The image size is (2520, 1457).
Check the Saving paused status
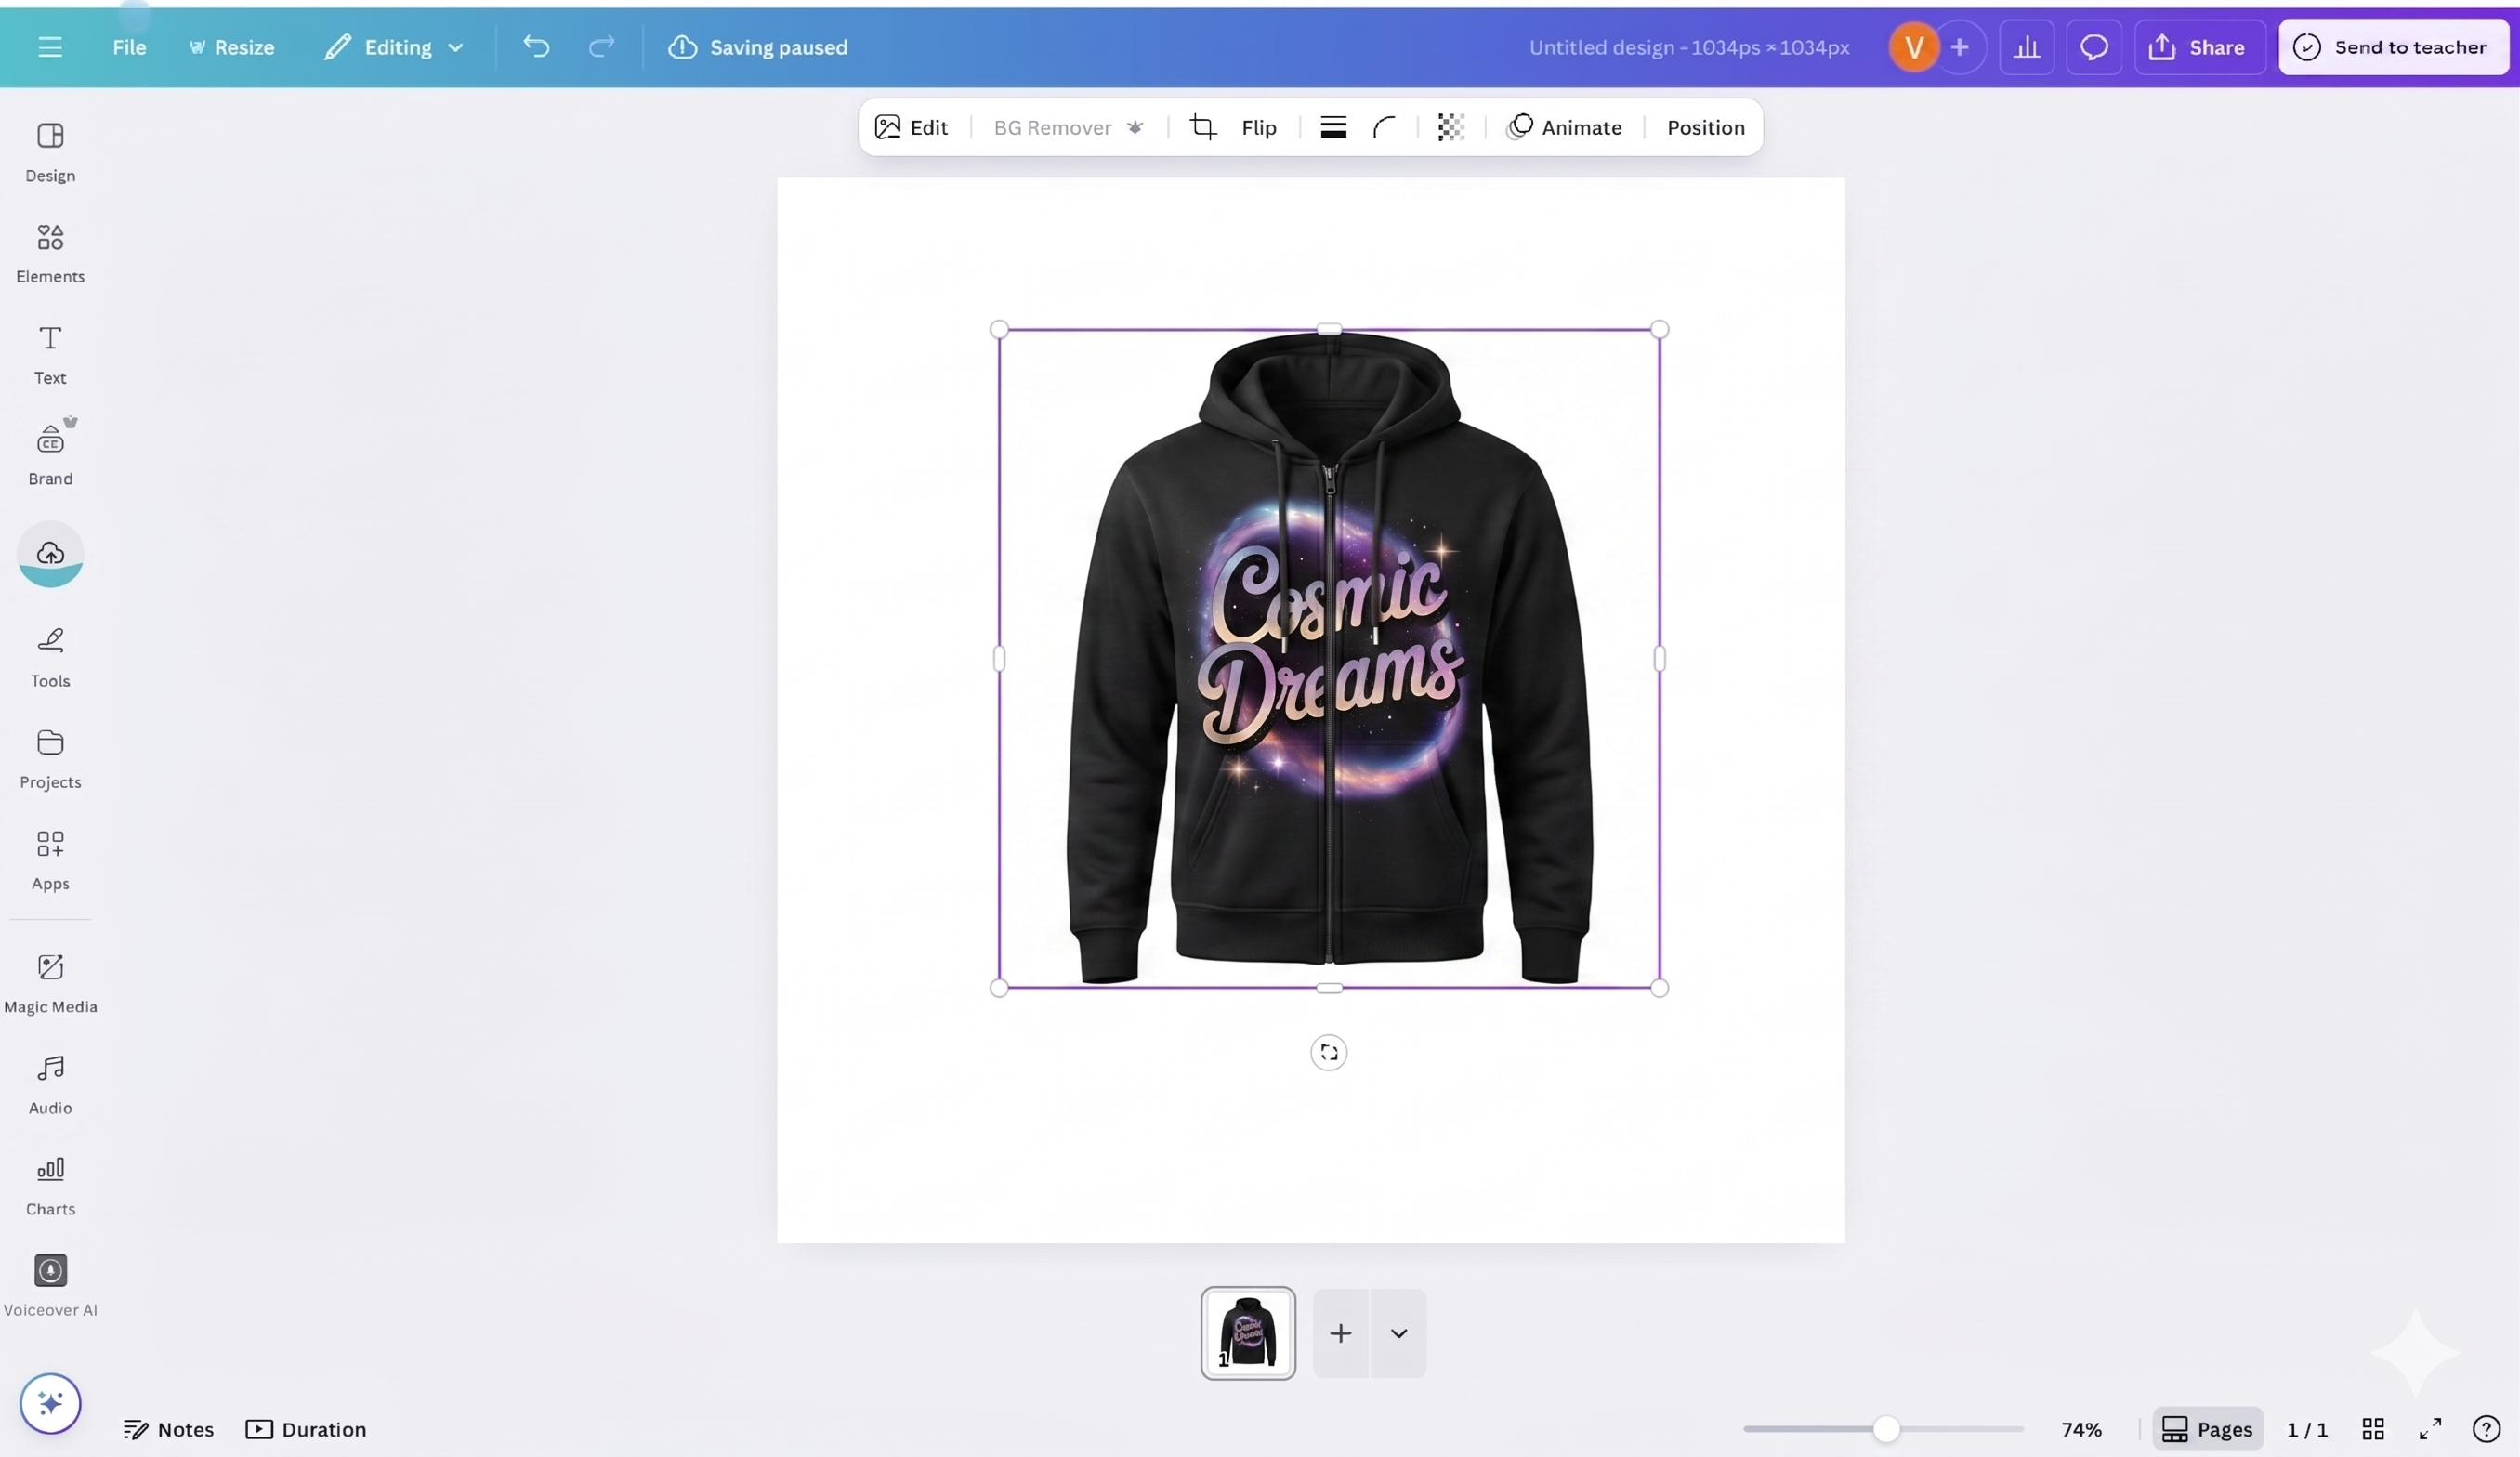point(758,47)
